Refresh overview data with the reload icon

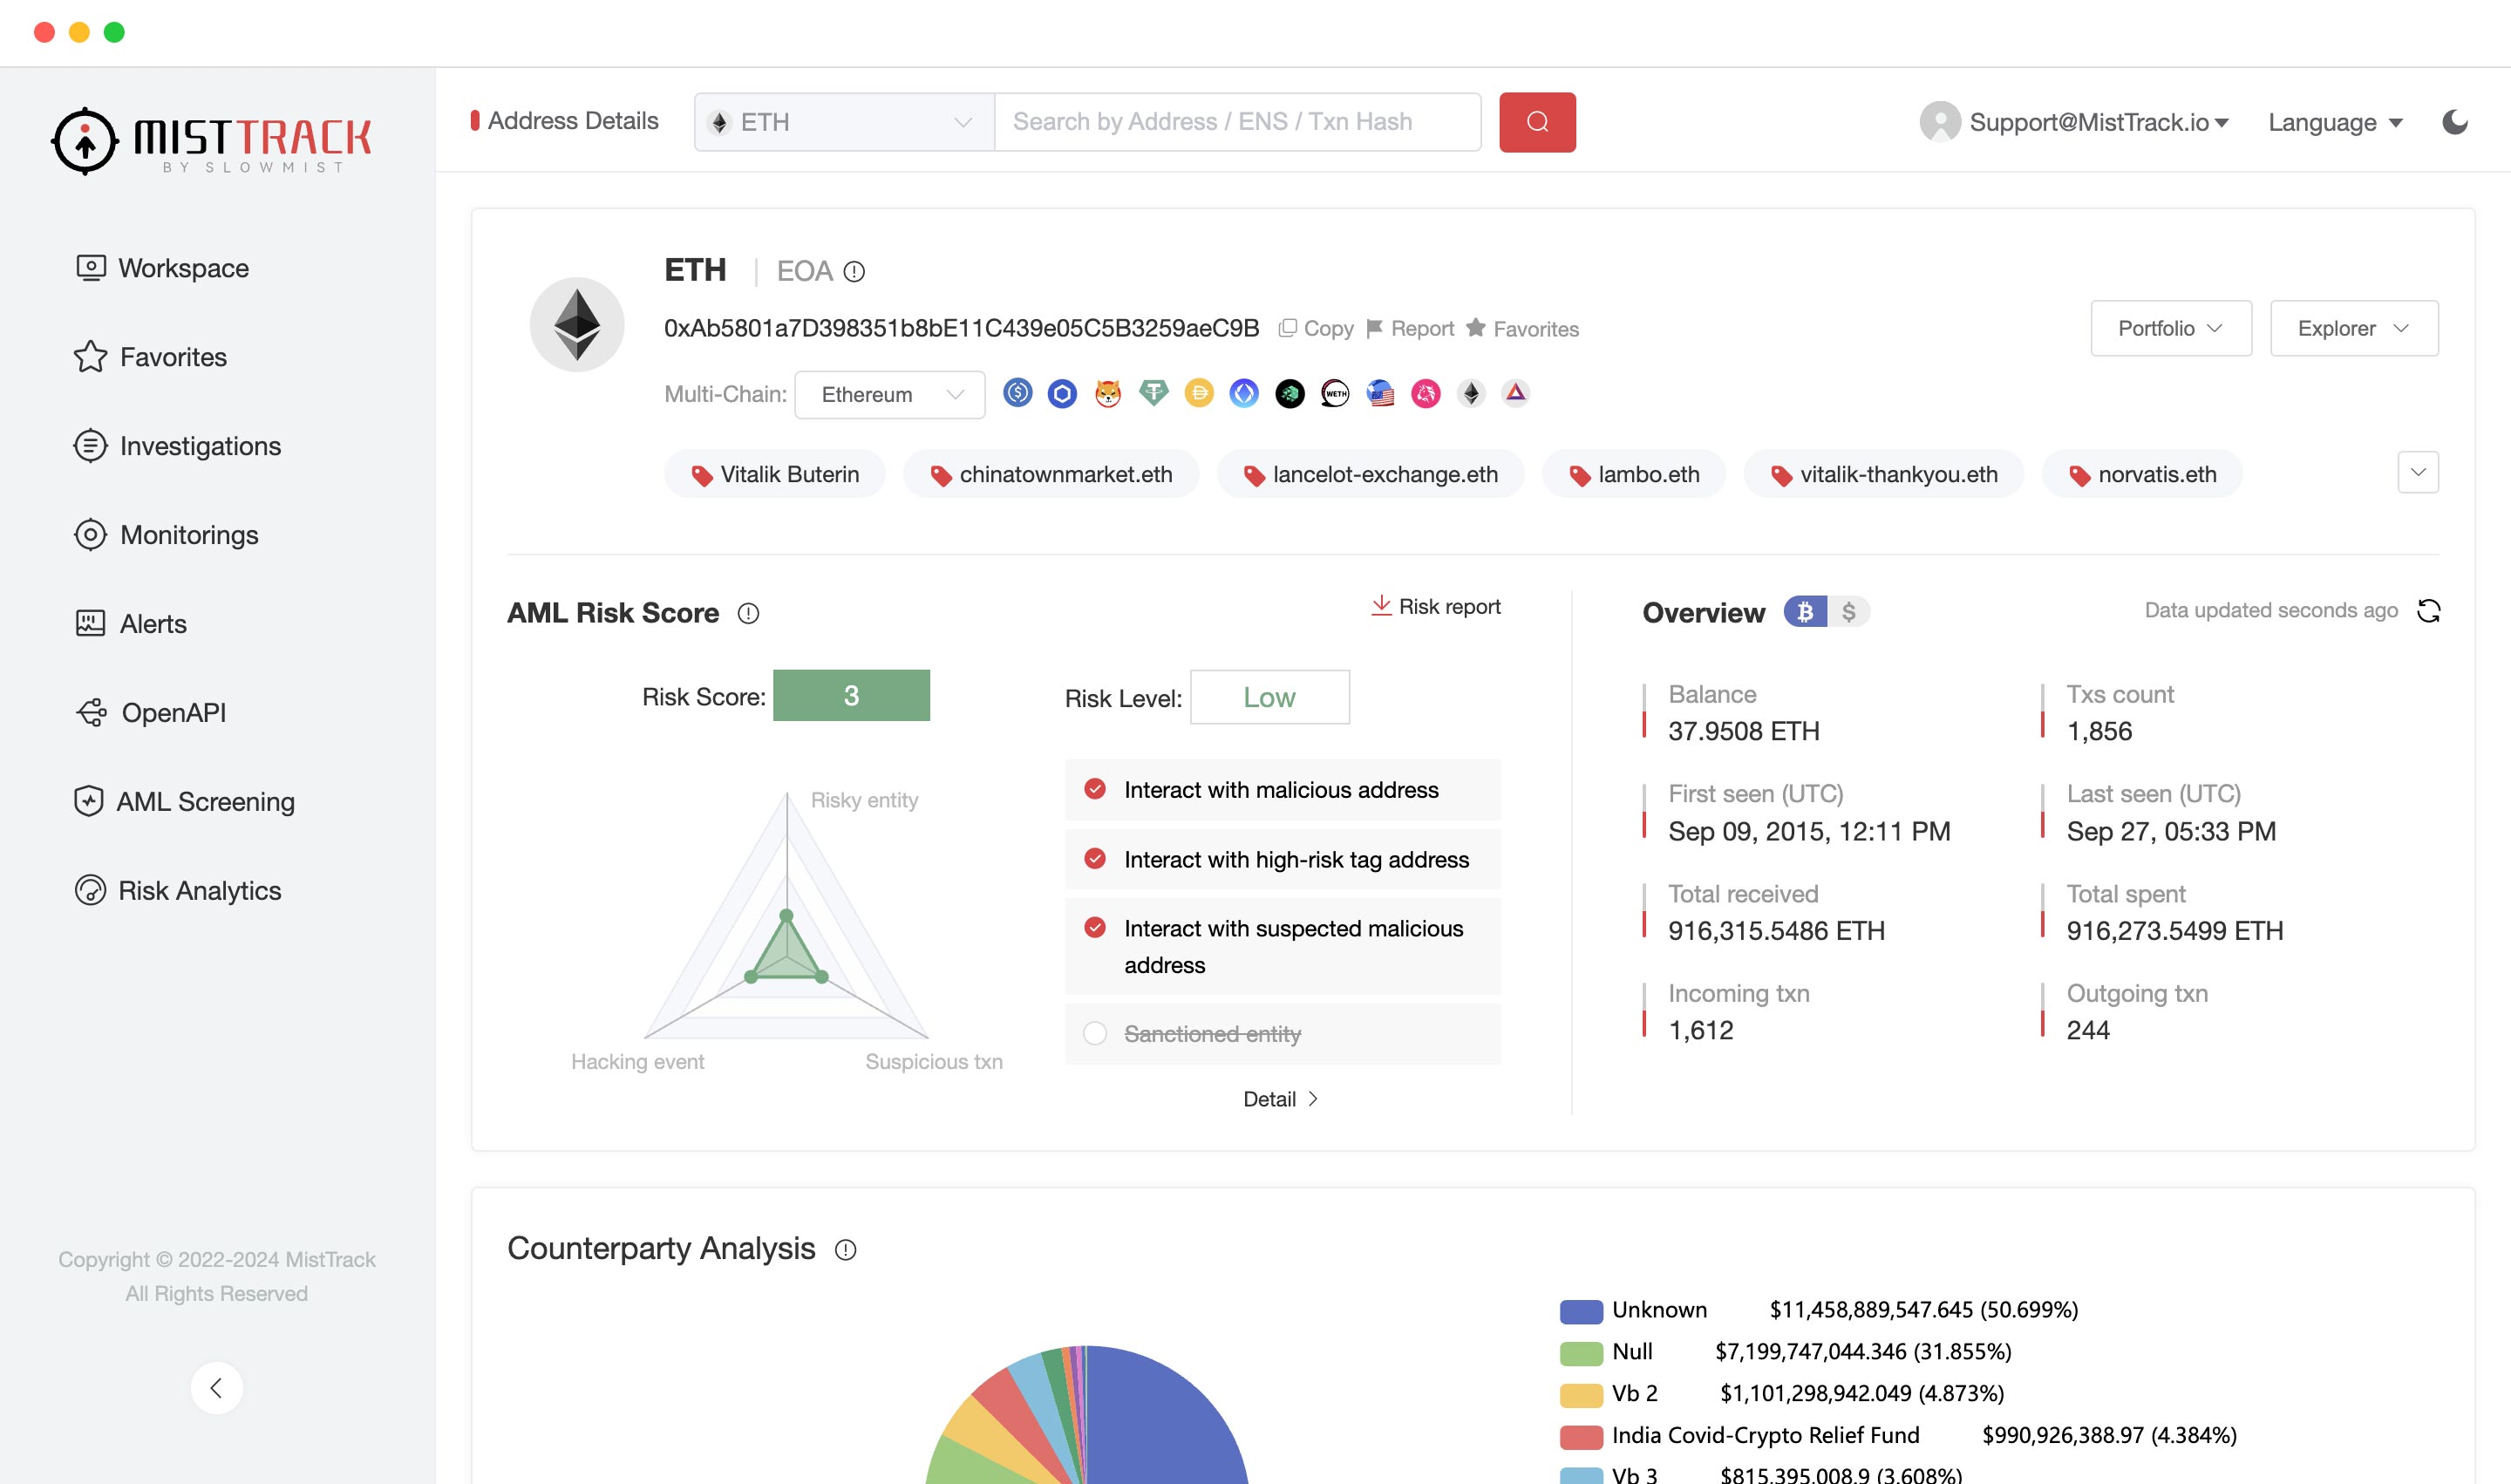pyautogui.click(x=2428, y=610)
